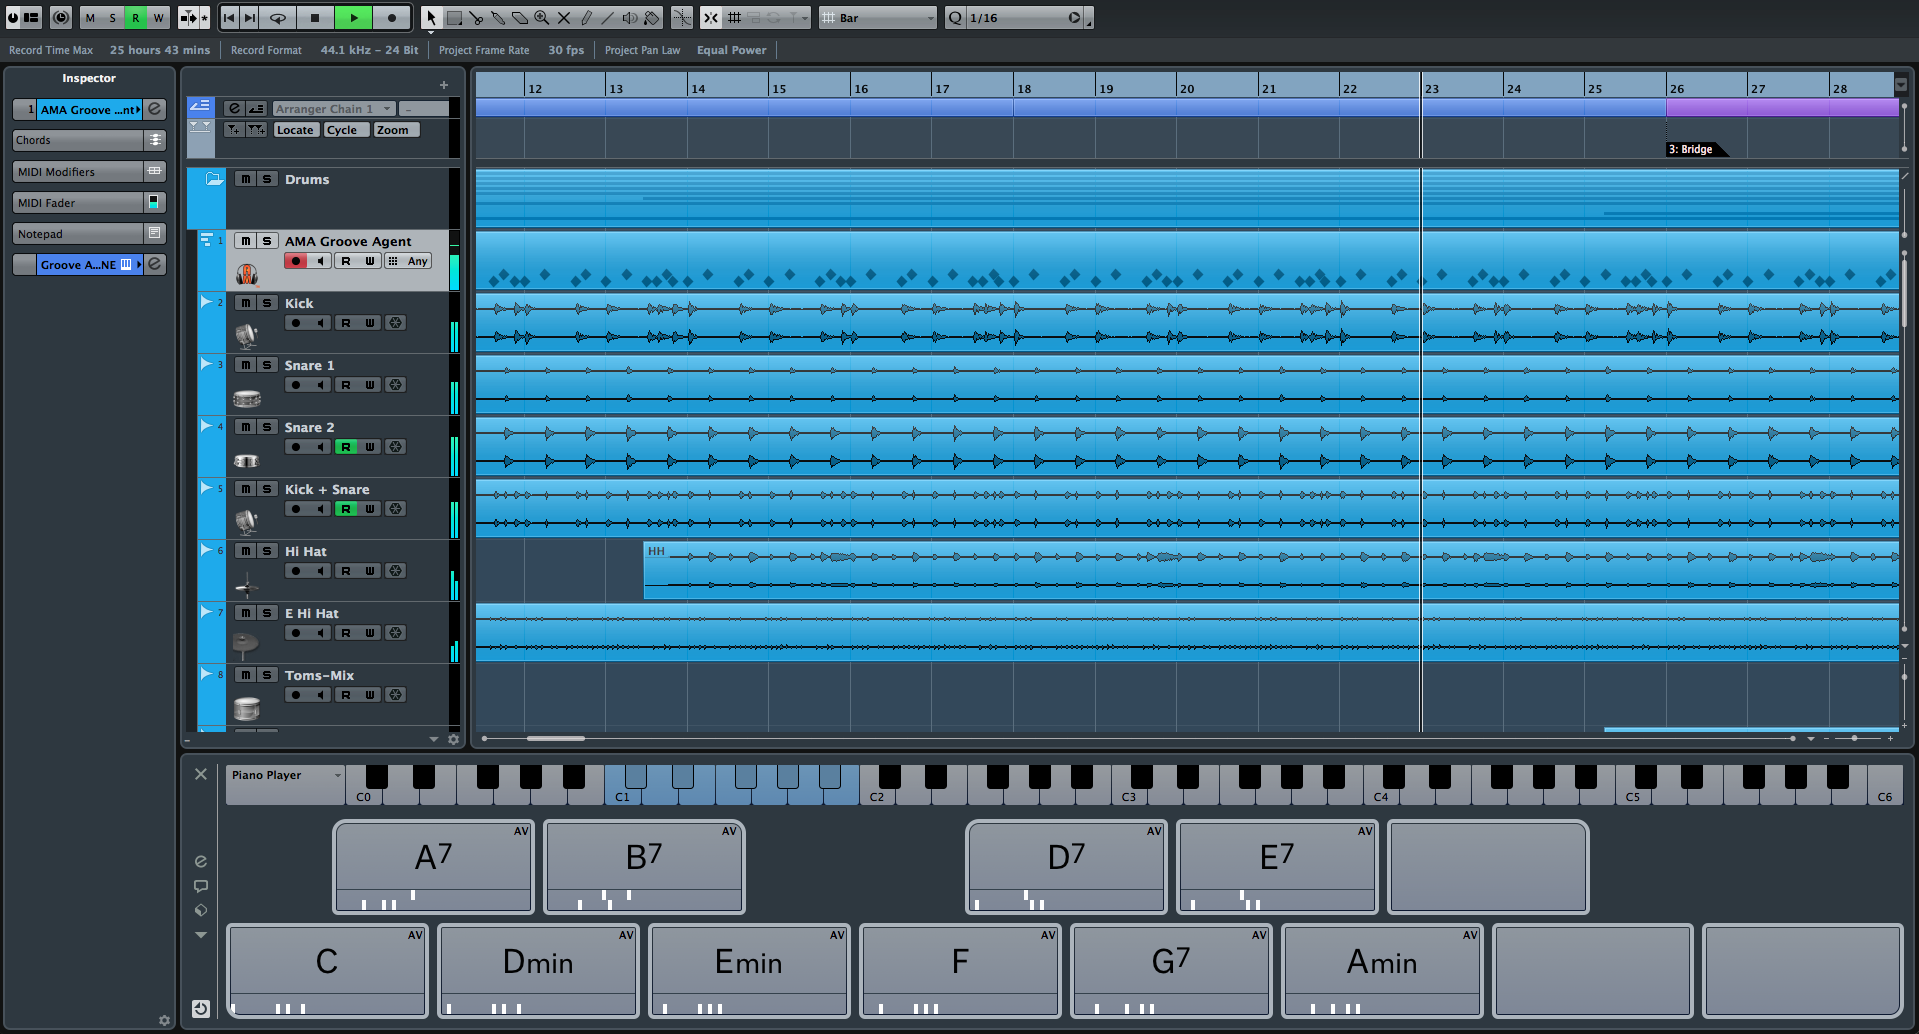This screenshot has height=1034, width=1919.
Task: Solo the Snare 1 track
Action: click(268, 364)
